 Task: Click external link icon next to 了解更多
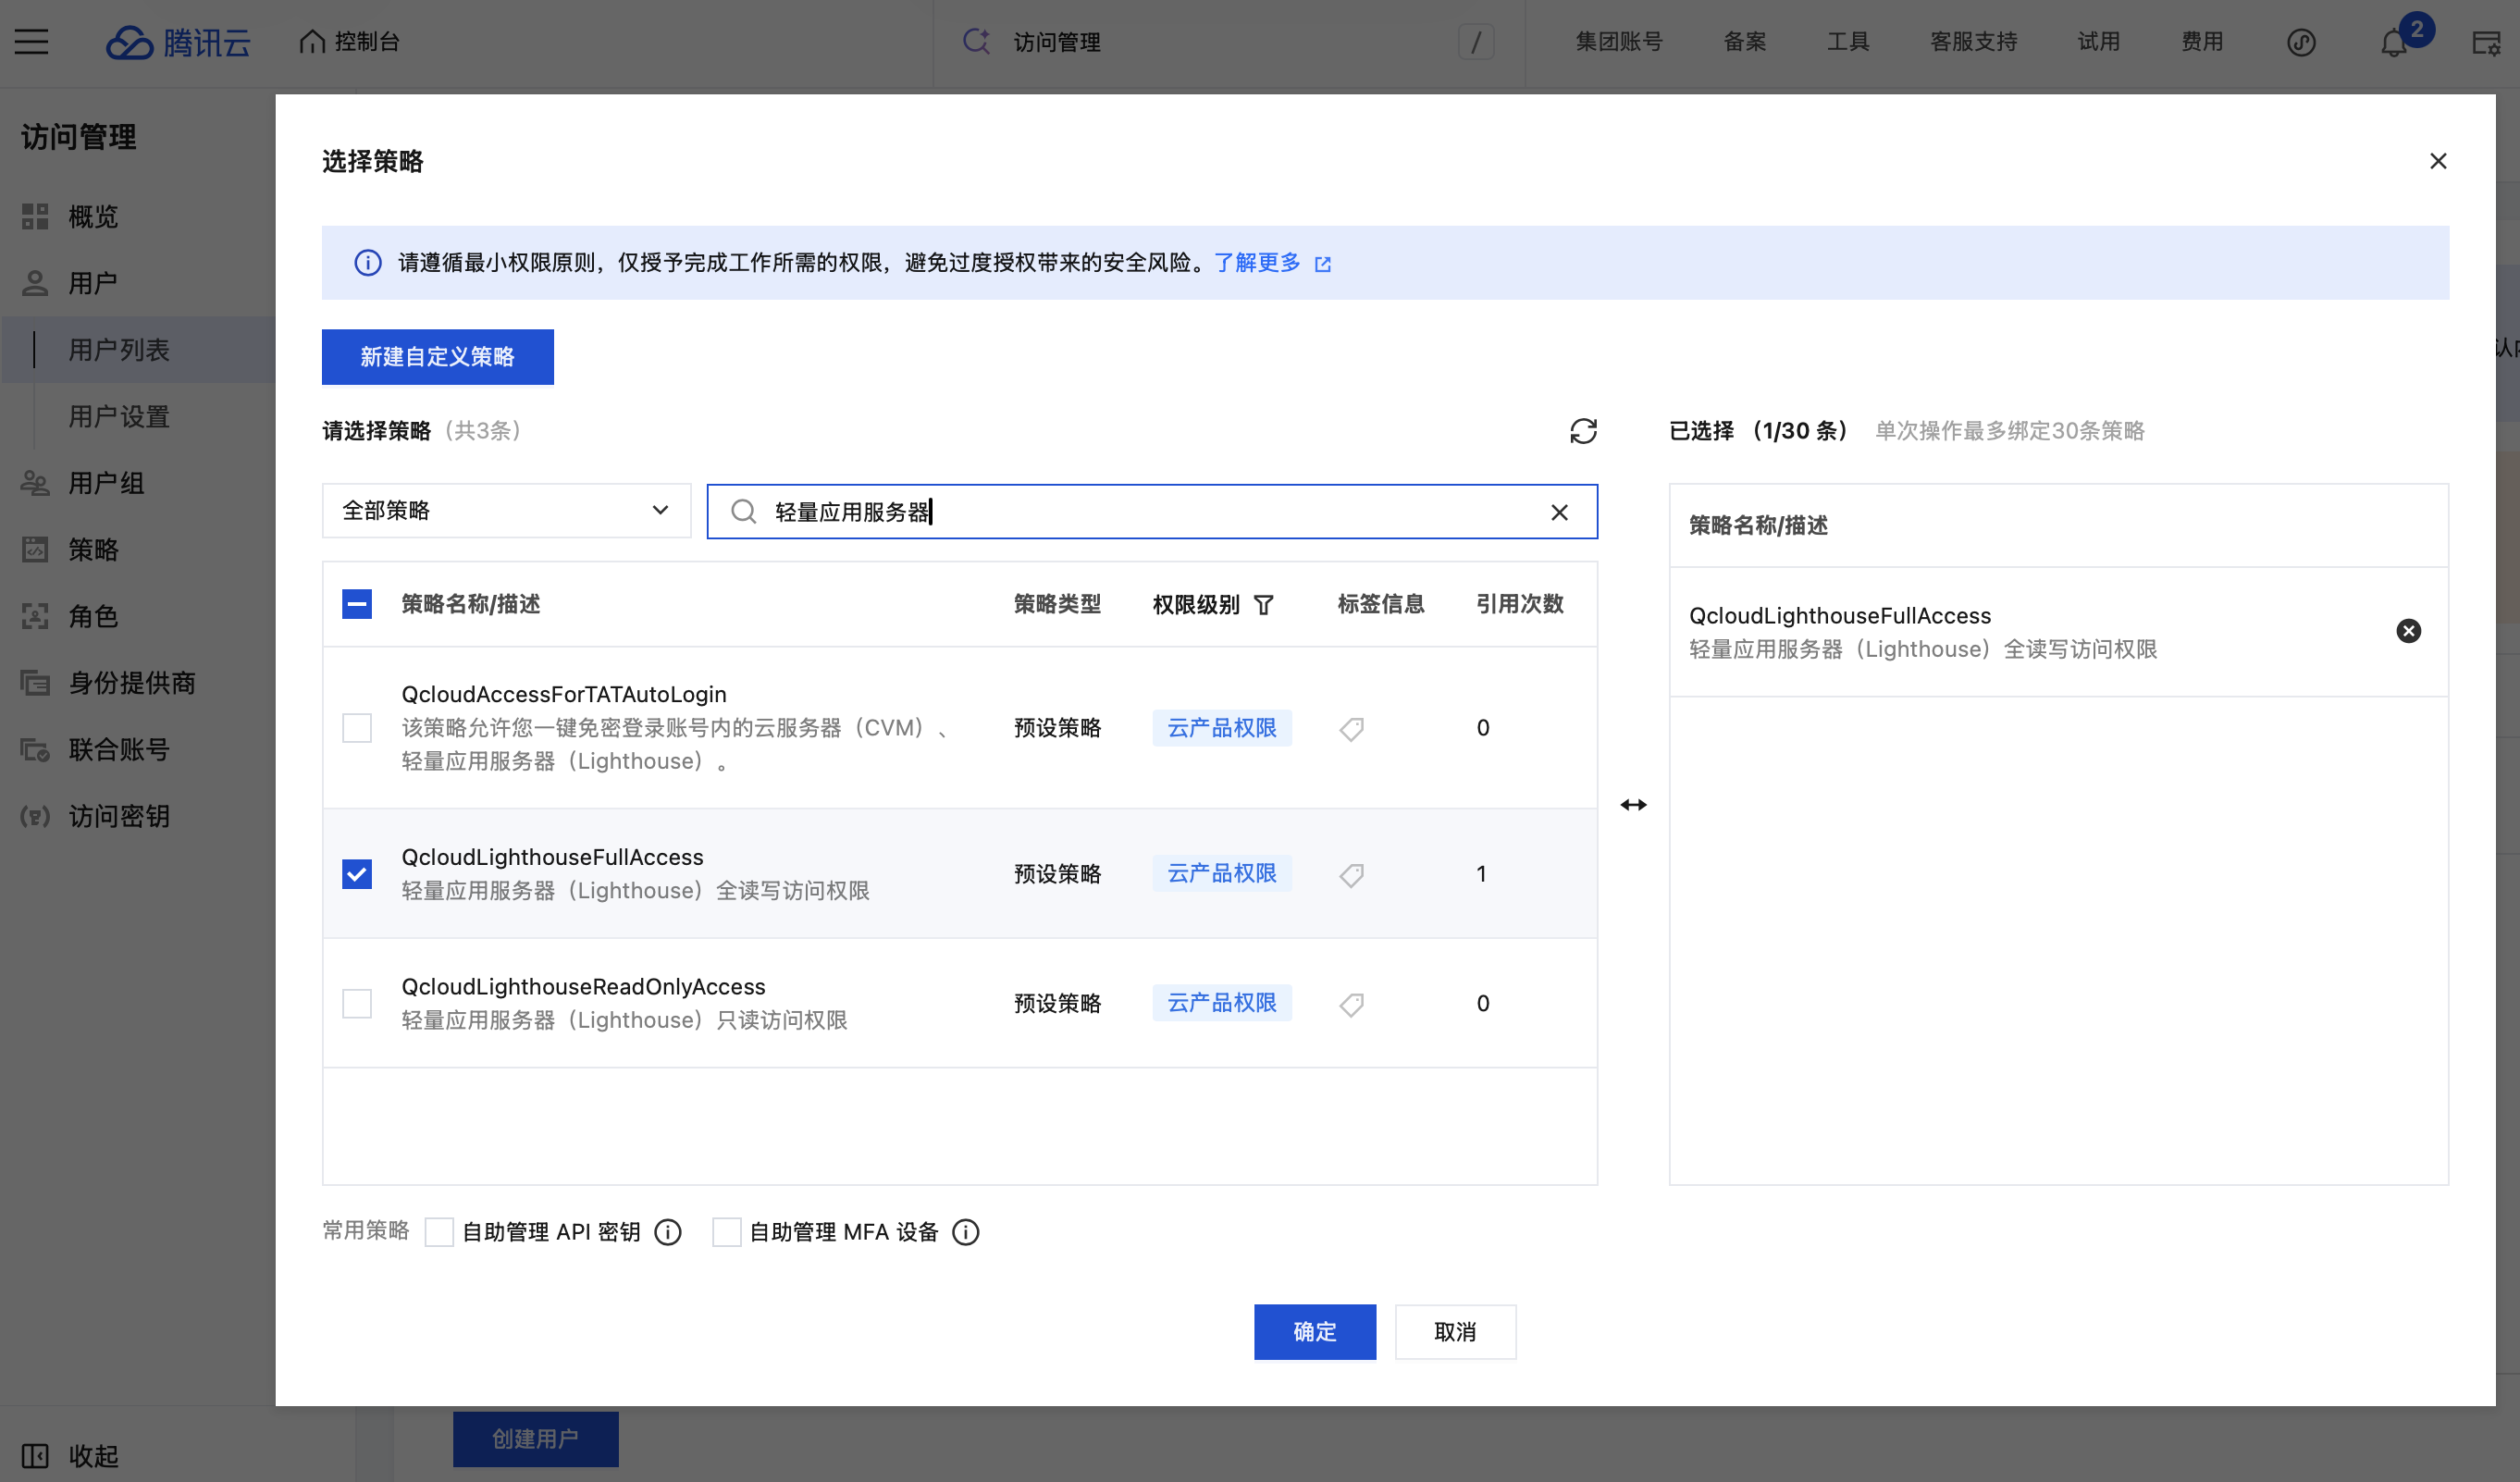[x=1323, y=264]
